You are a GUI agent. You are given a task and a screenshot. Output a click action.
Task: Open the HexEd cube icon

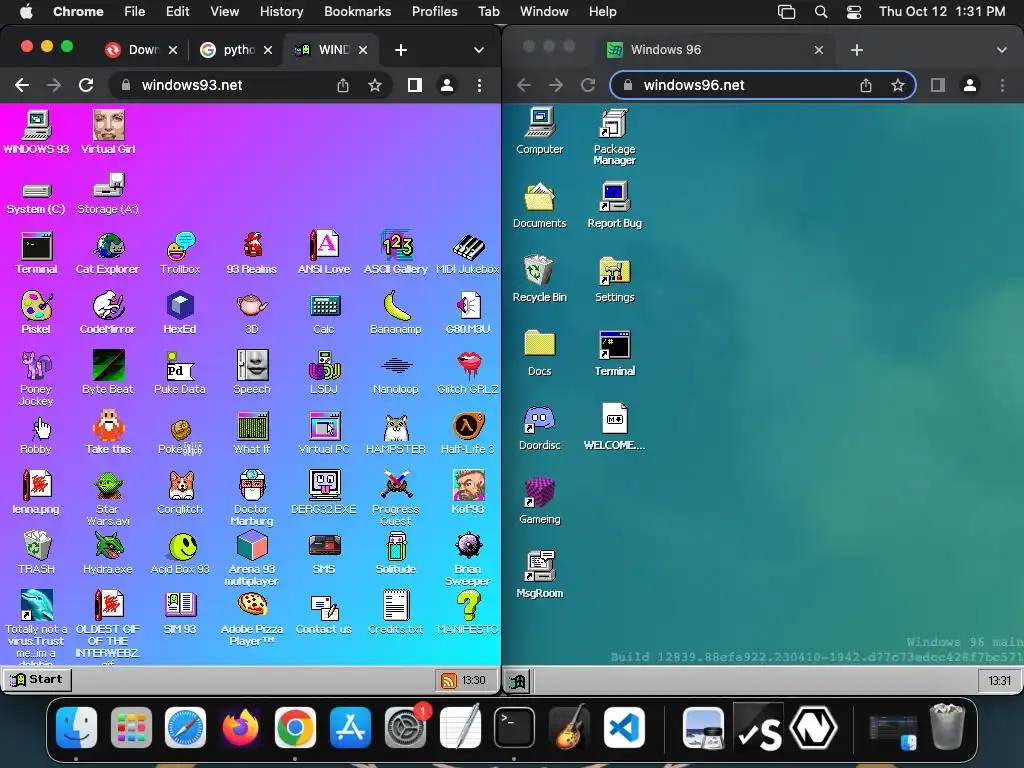pos(180,313)
